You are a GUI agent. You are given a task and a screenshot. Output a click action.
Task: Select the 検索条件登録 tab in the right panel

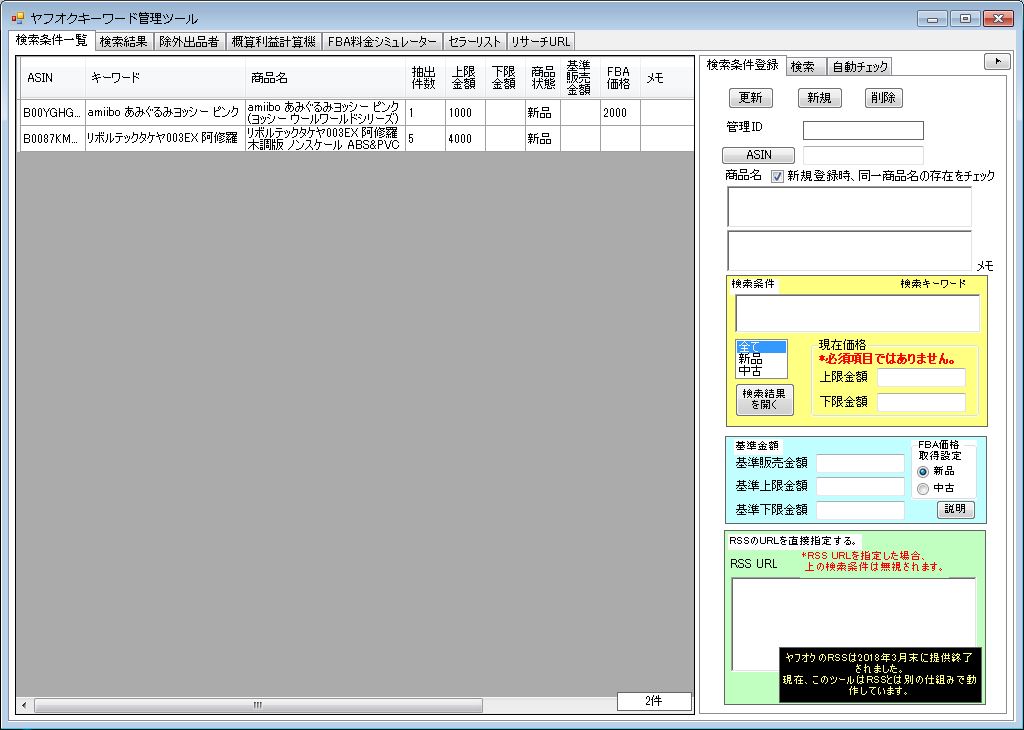[x=743, y=65]
